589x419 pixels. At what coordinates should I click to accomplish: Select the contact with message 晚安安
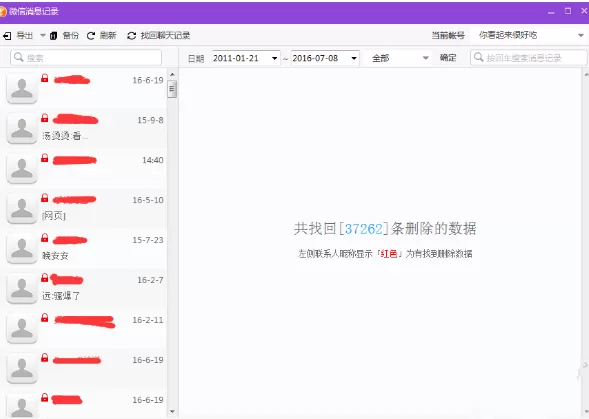[85, 248]
